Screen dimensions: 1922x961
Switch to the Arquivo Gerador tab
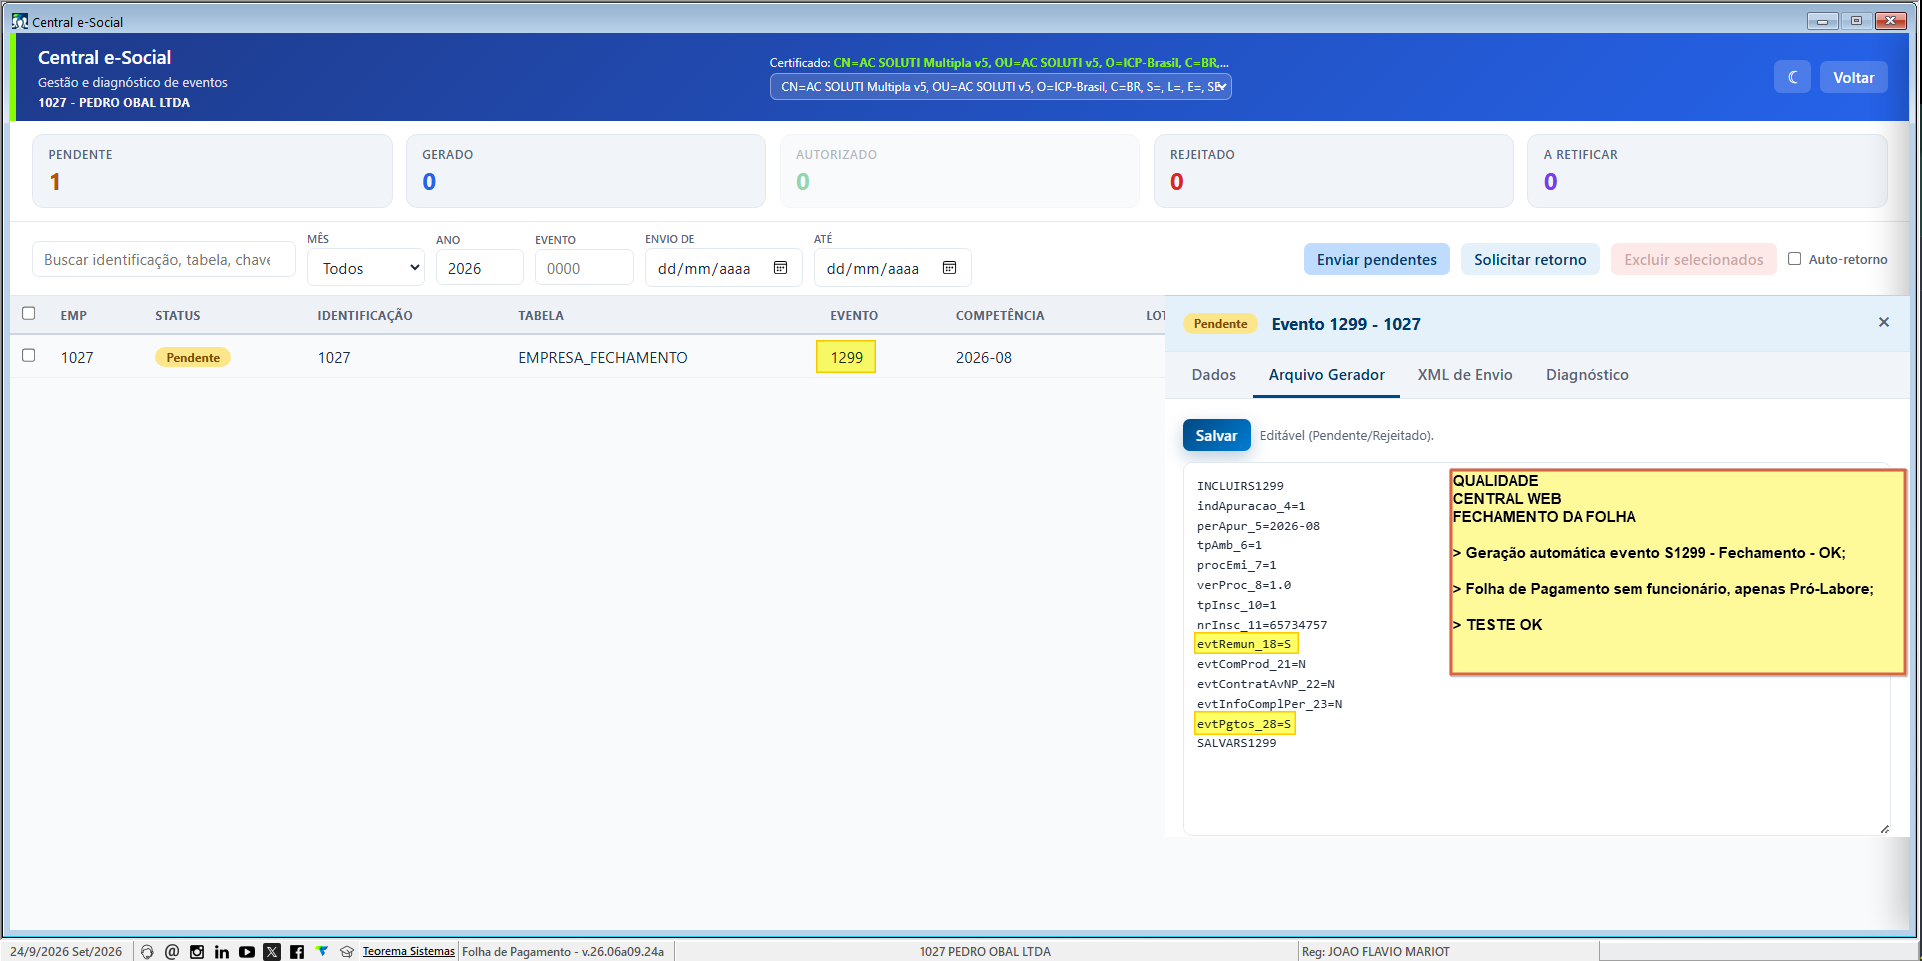click(1327, 375)
